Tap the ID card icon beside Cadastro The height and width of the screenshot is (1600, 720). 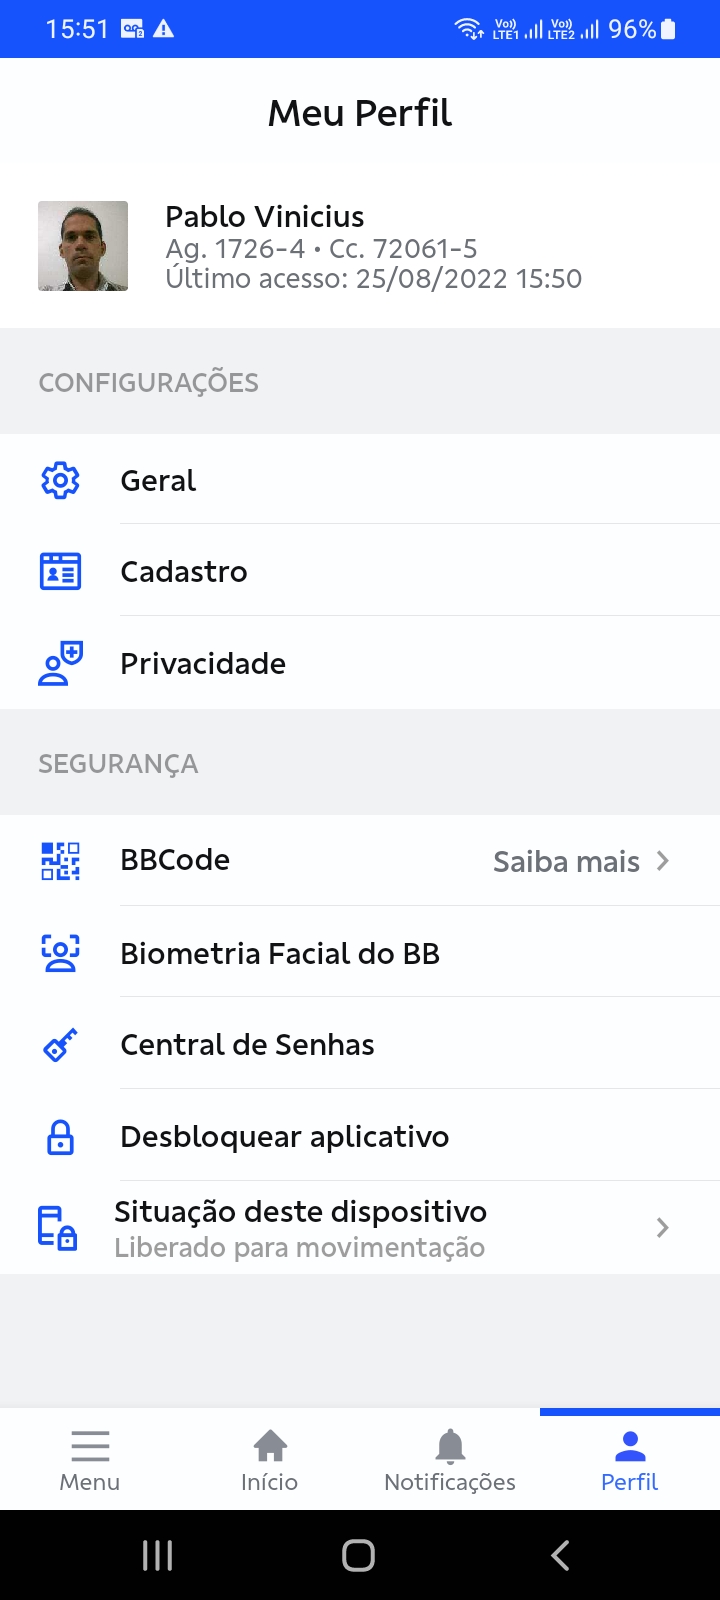tap(60, 572)
